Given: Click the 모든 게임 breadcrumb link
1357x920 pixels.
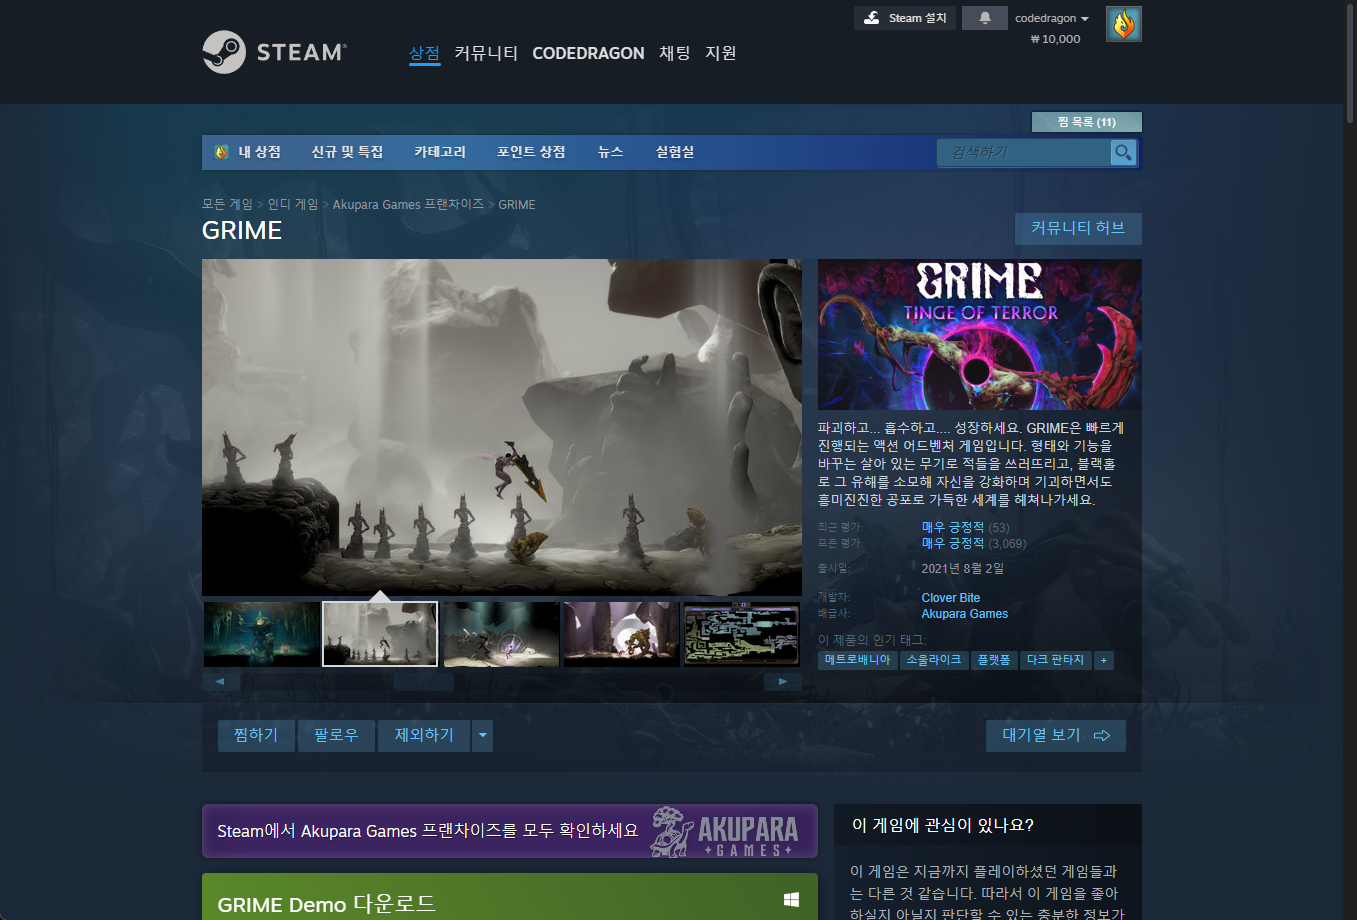Looking at the screenshot, I should click(227, 204).
